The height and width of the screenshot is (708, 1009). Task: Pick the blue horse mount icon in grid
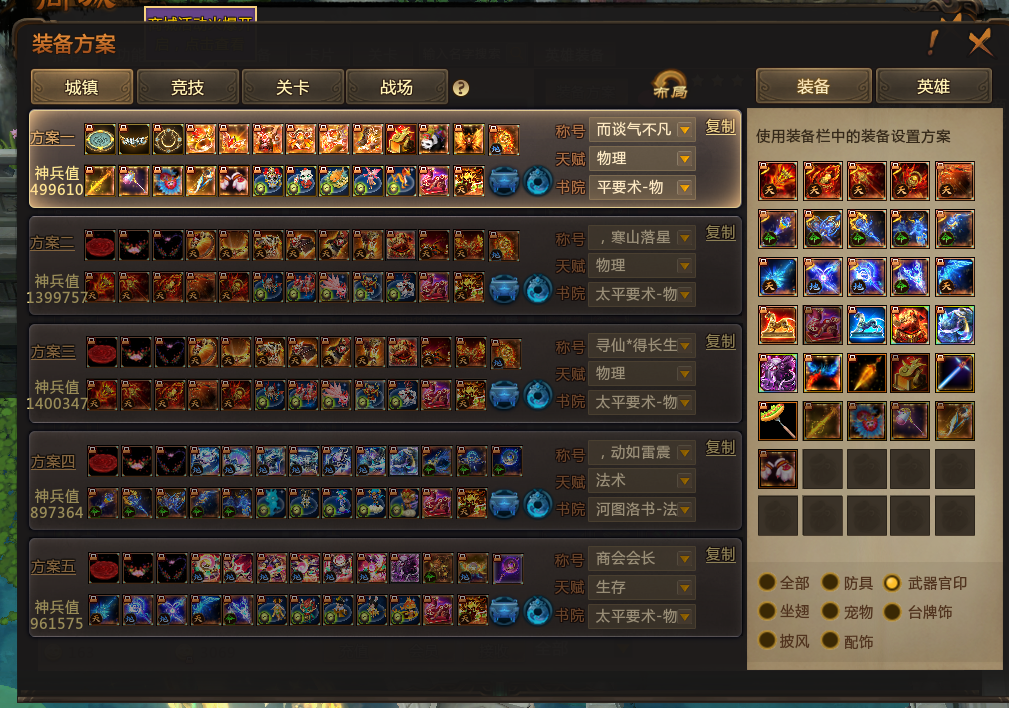(x=866, y=325)
